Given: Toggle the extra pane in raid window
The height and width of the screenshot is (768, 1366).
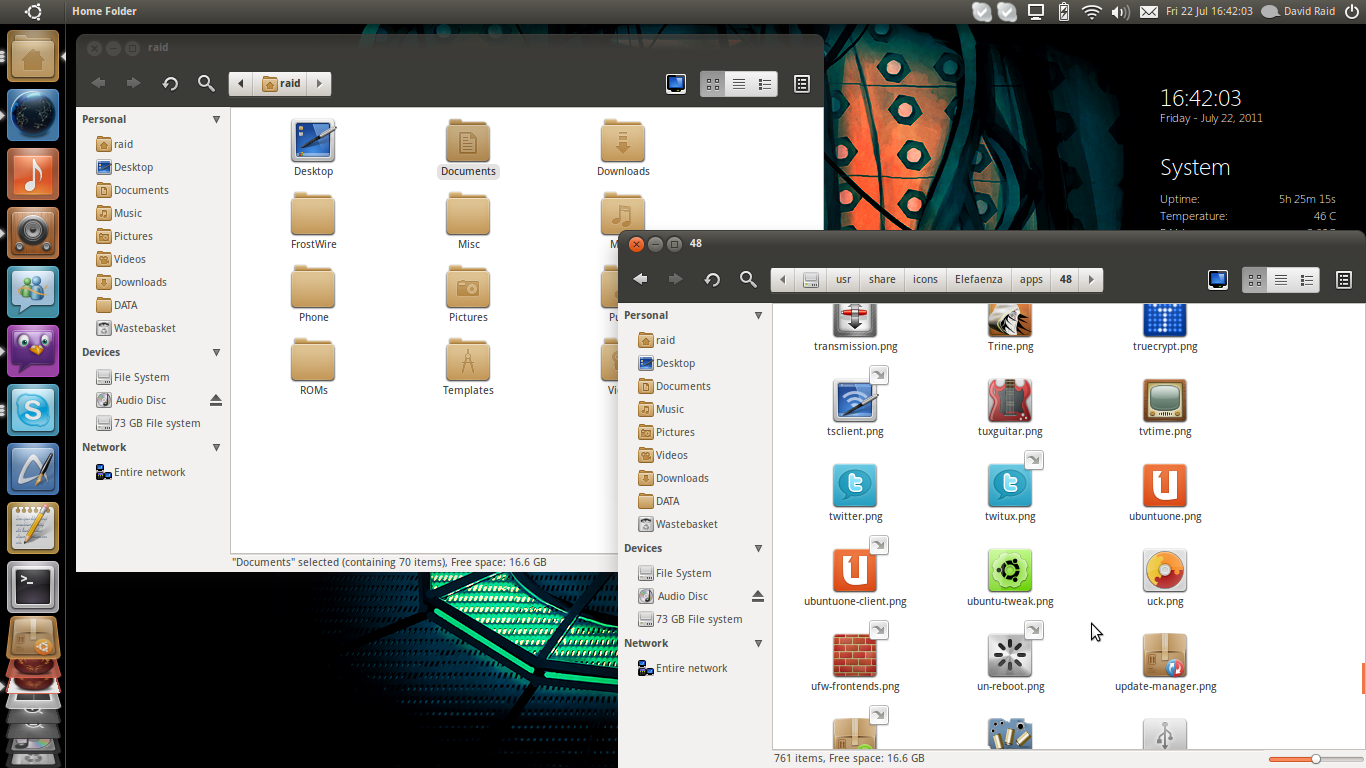Looking at the screenshot, I should point(802,84).
